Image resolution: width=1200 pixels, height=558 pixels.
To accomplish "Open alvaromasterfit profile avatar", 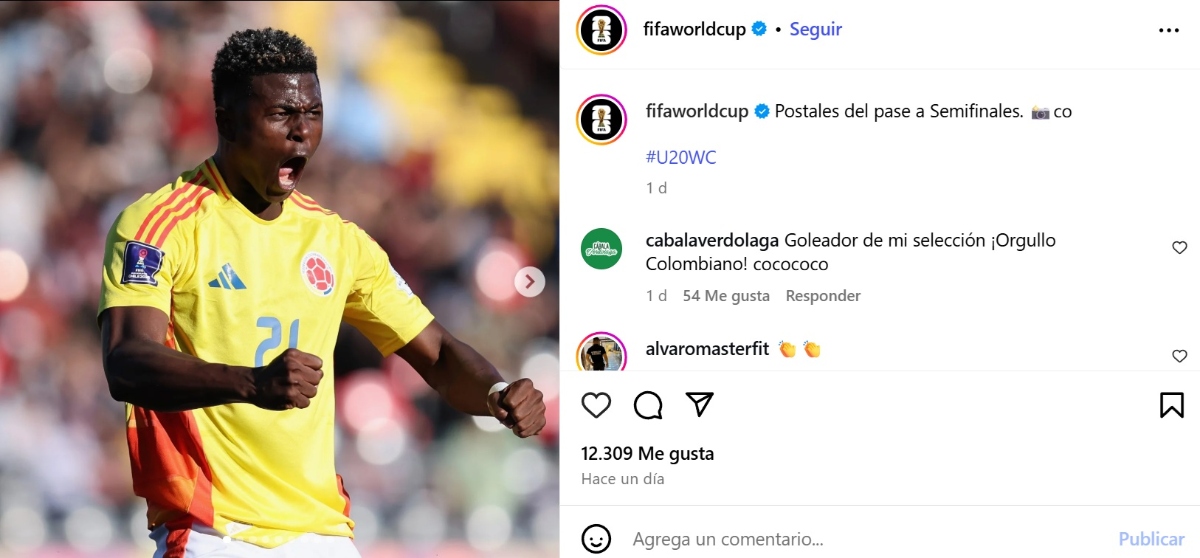I will tap(601, 353).
